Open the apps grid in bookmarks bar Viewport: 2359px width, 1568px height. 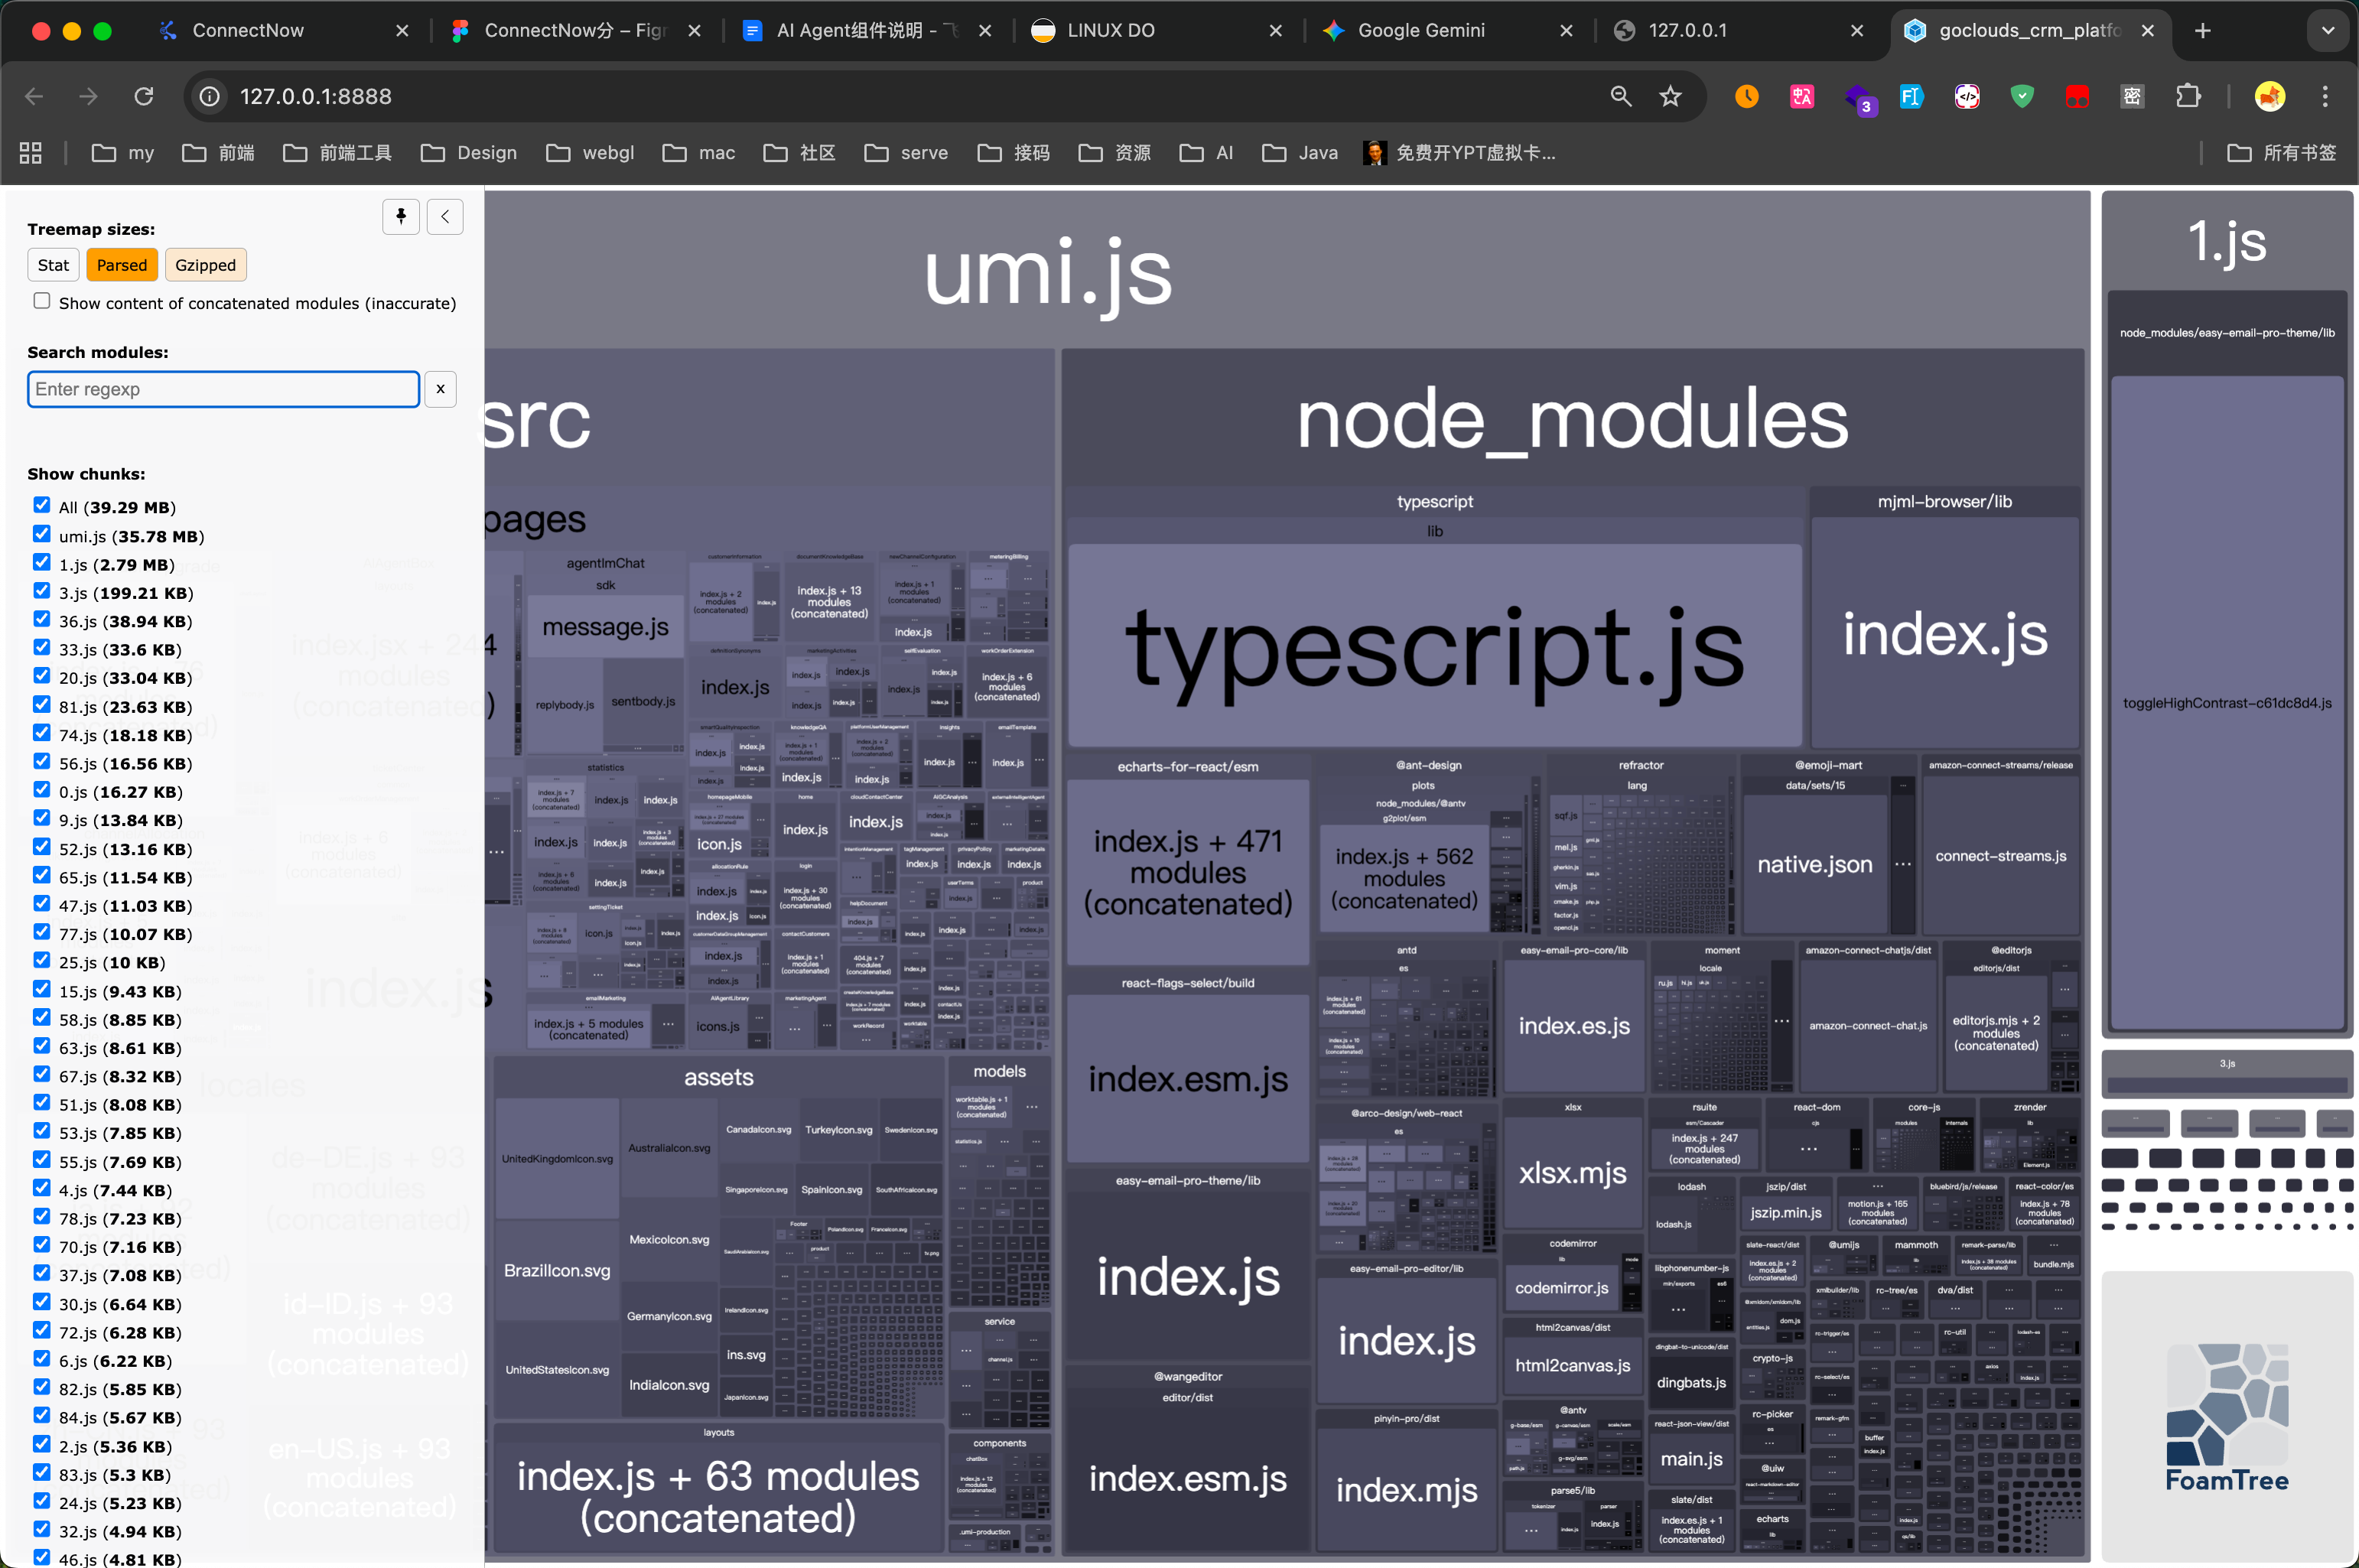pos(31,153)
